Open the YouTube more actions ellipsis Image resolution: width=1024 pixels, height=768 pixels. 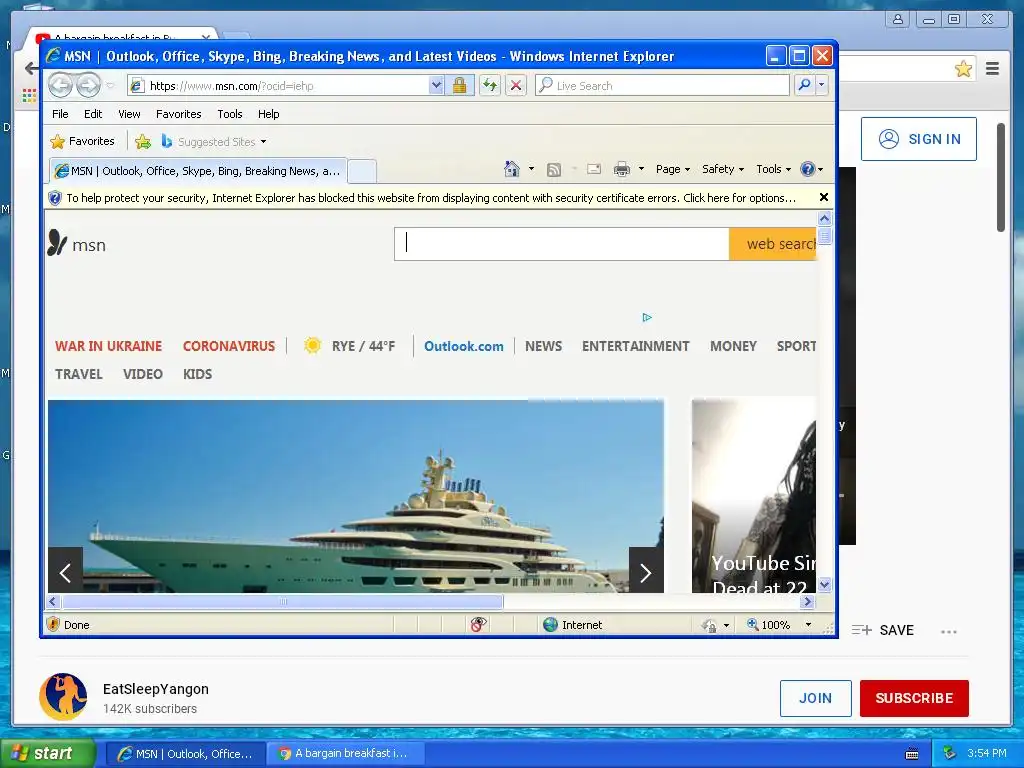949,632
